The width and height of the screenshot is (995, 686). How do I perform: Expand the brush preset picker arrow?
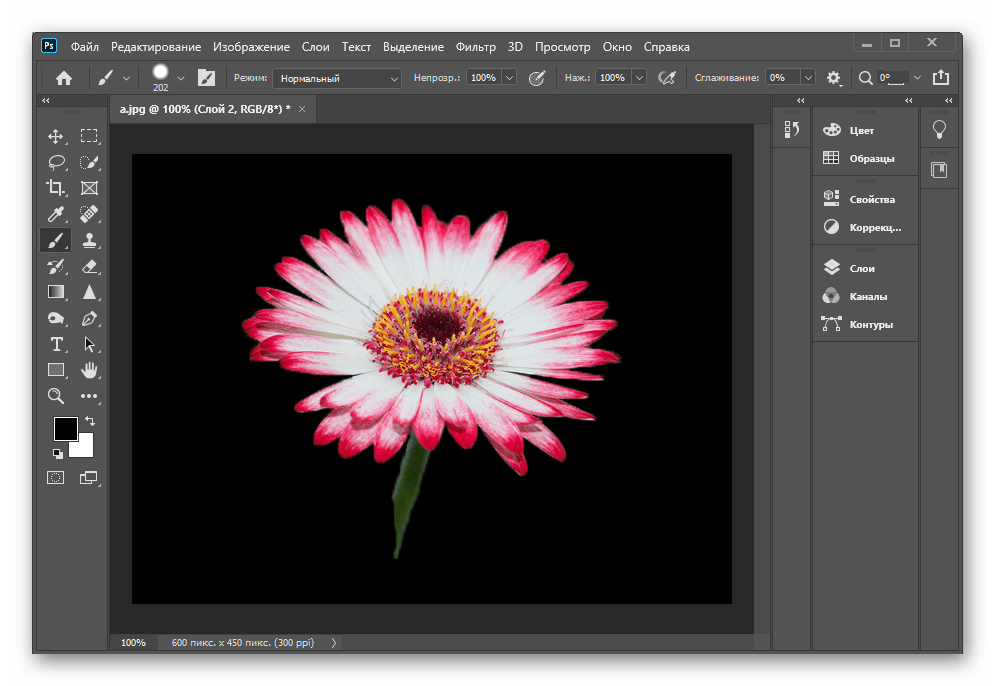coord(180,78)
